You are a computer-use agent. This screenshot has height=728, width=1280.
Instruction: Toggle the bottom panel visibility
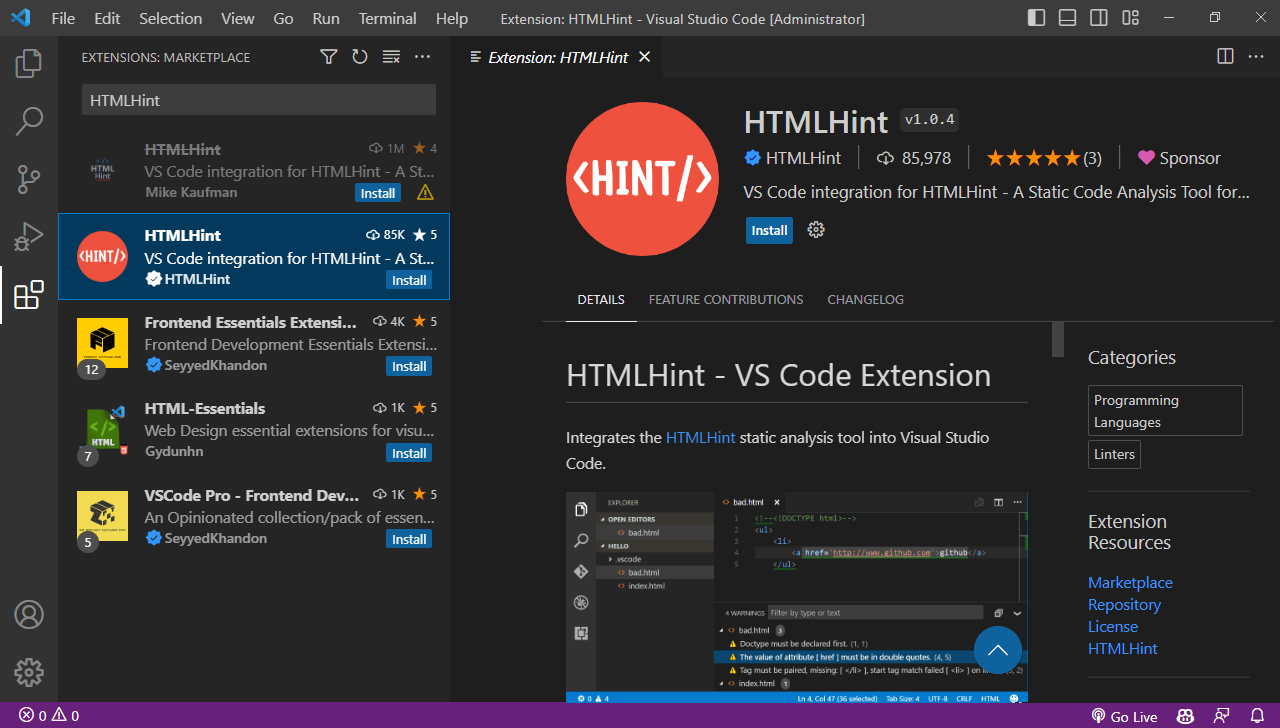tap(1067, 17)
